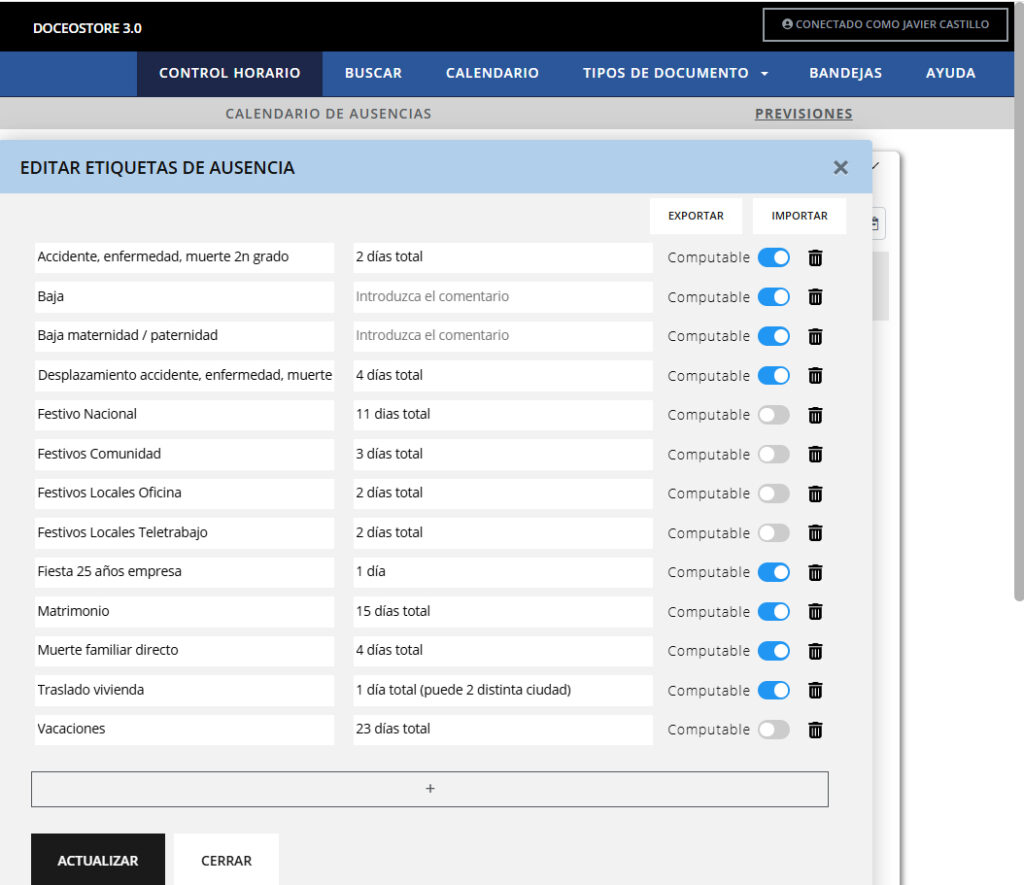Turn on Computable for Festivos Locales Oficina
Screen dimensions: 1024x885
774,494
